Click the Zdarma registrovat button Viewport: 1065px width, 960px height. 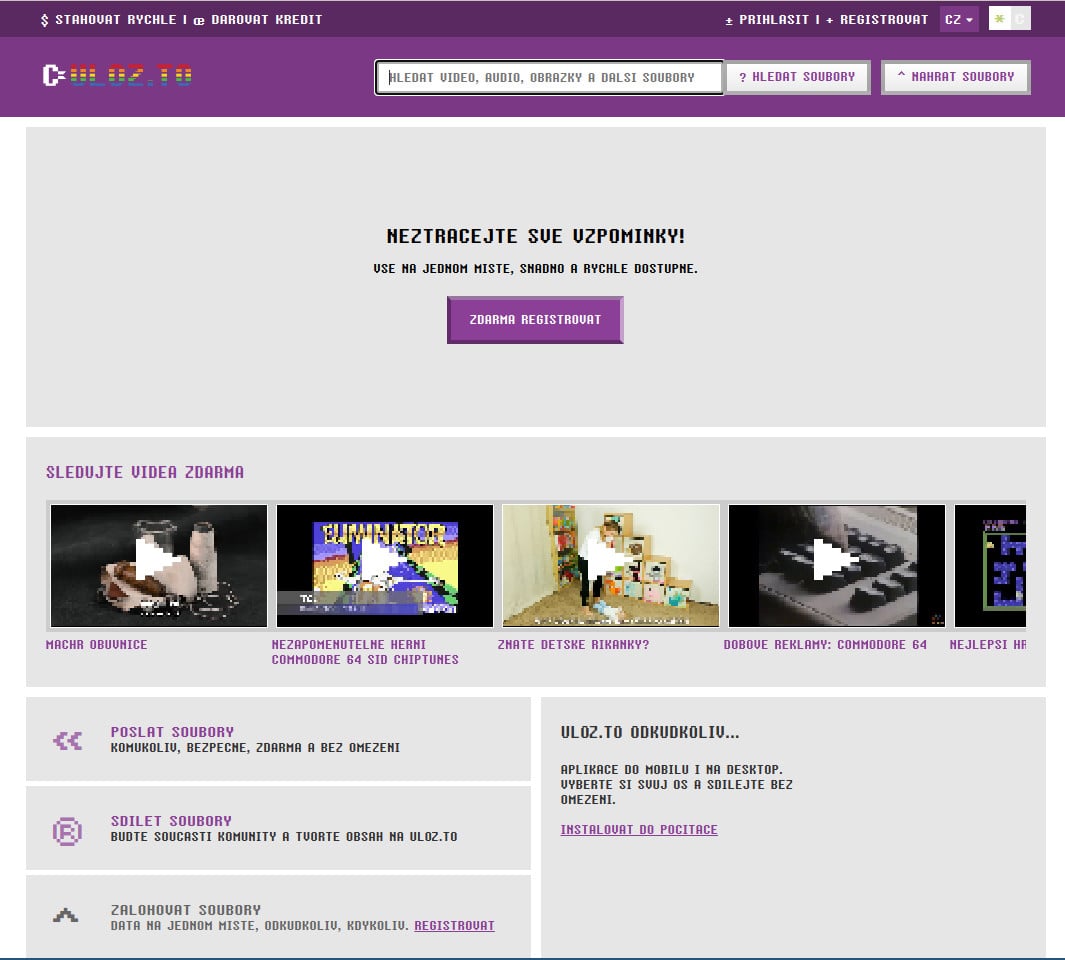(x=535, y=319)
